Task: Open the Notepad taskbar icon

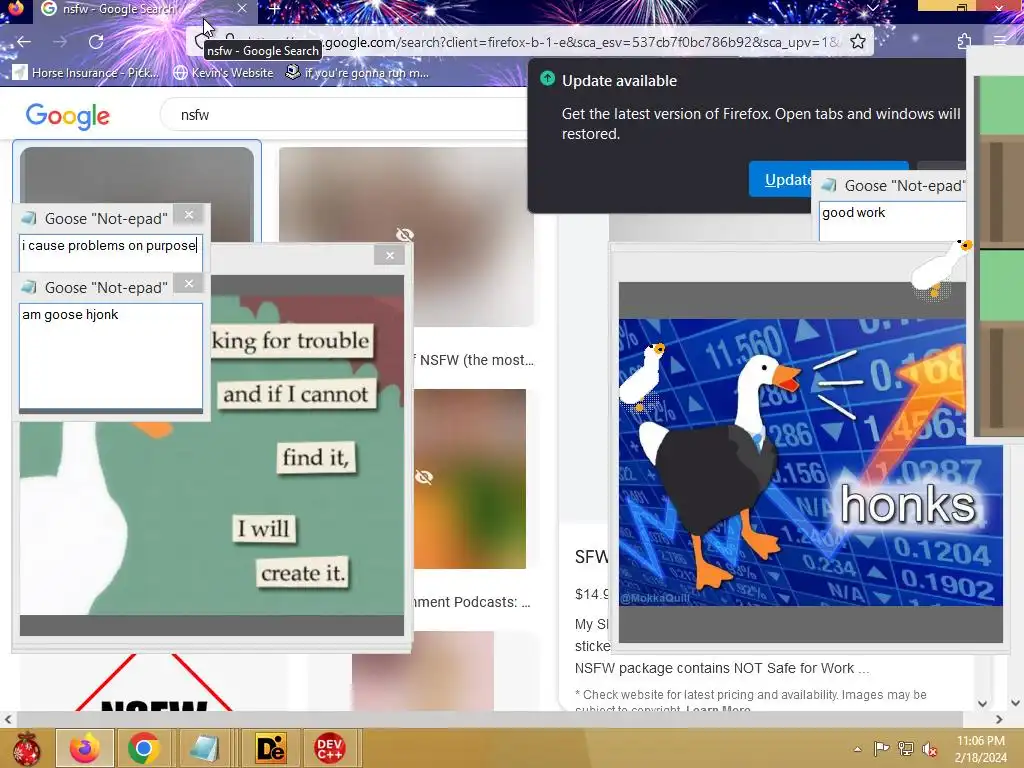Action: (204, 748)
